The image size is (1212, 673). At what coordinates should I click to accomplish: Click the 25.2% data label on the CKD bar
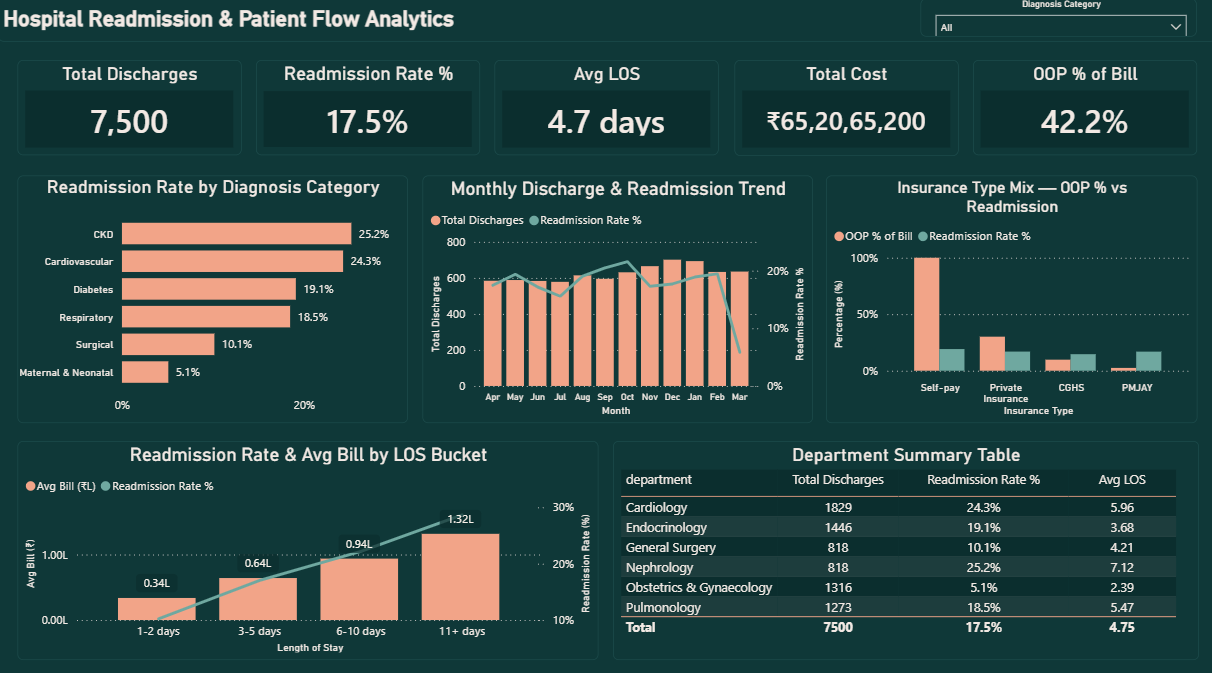pos(374,234)
